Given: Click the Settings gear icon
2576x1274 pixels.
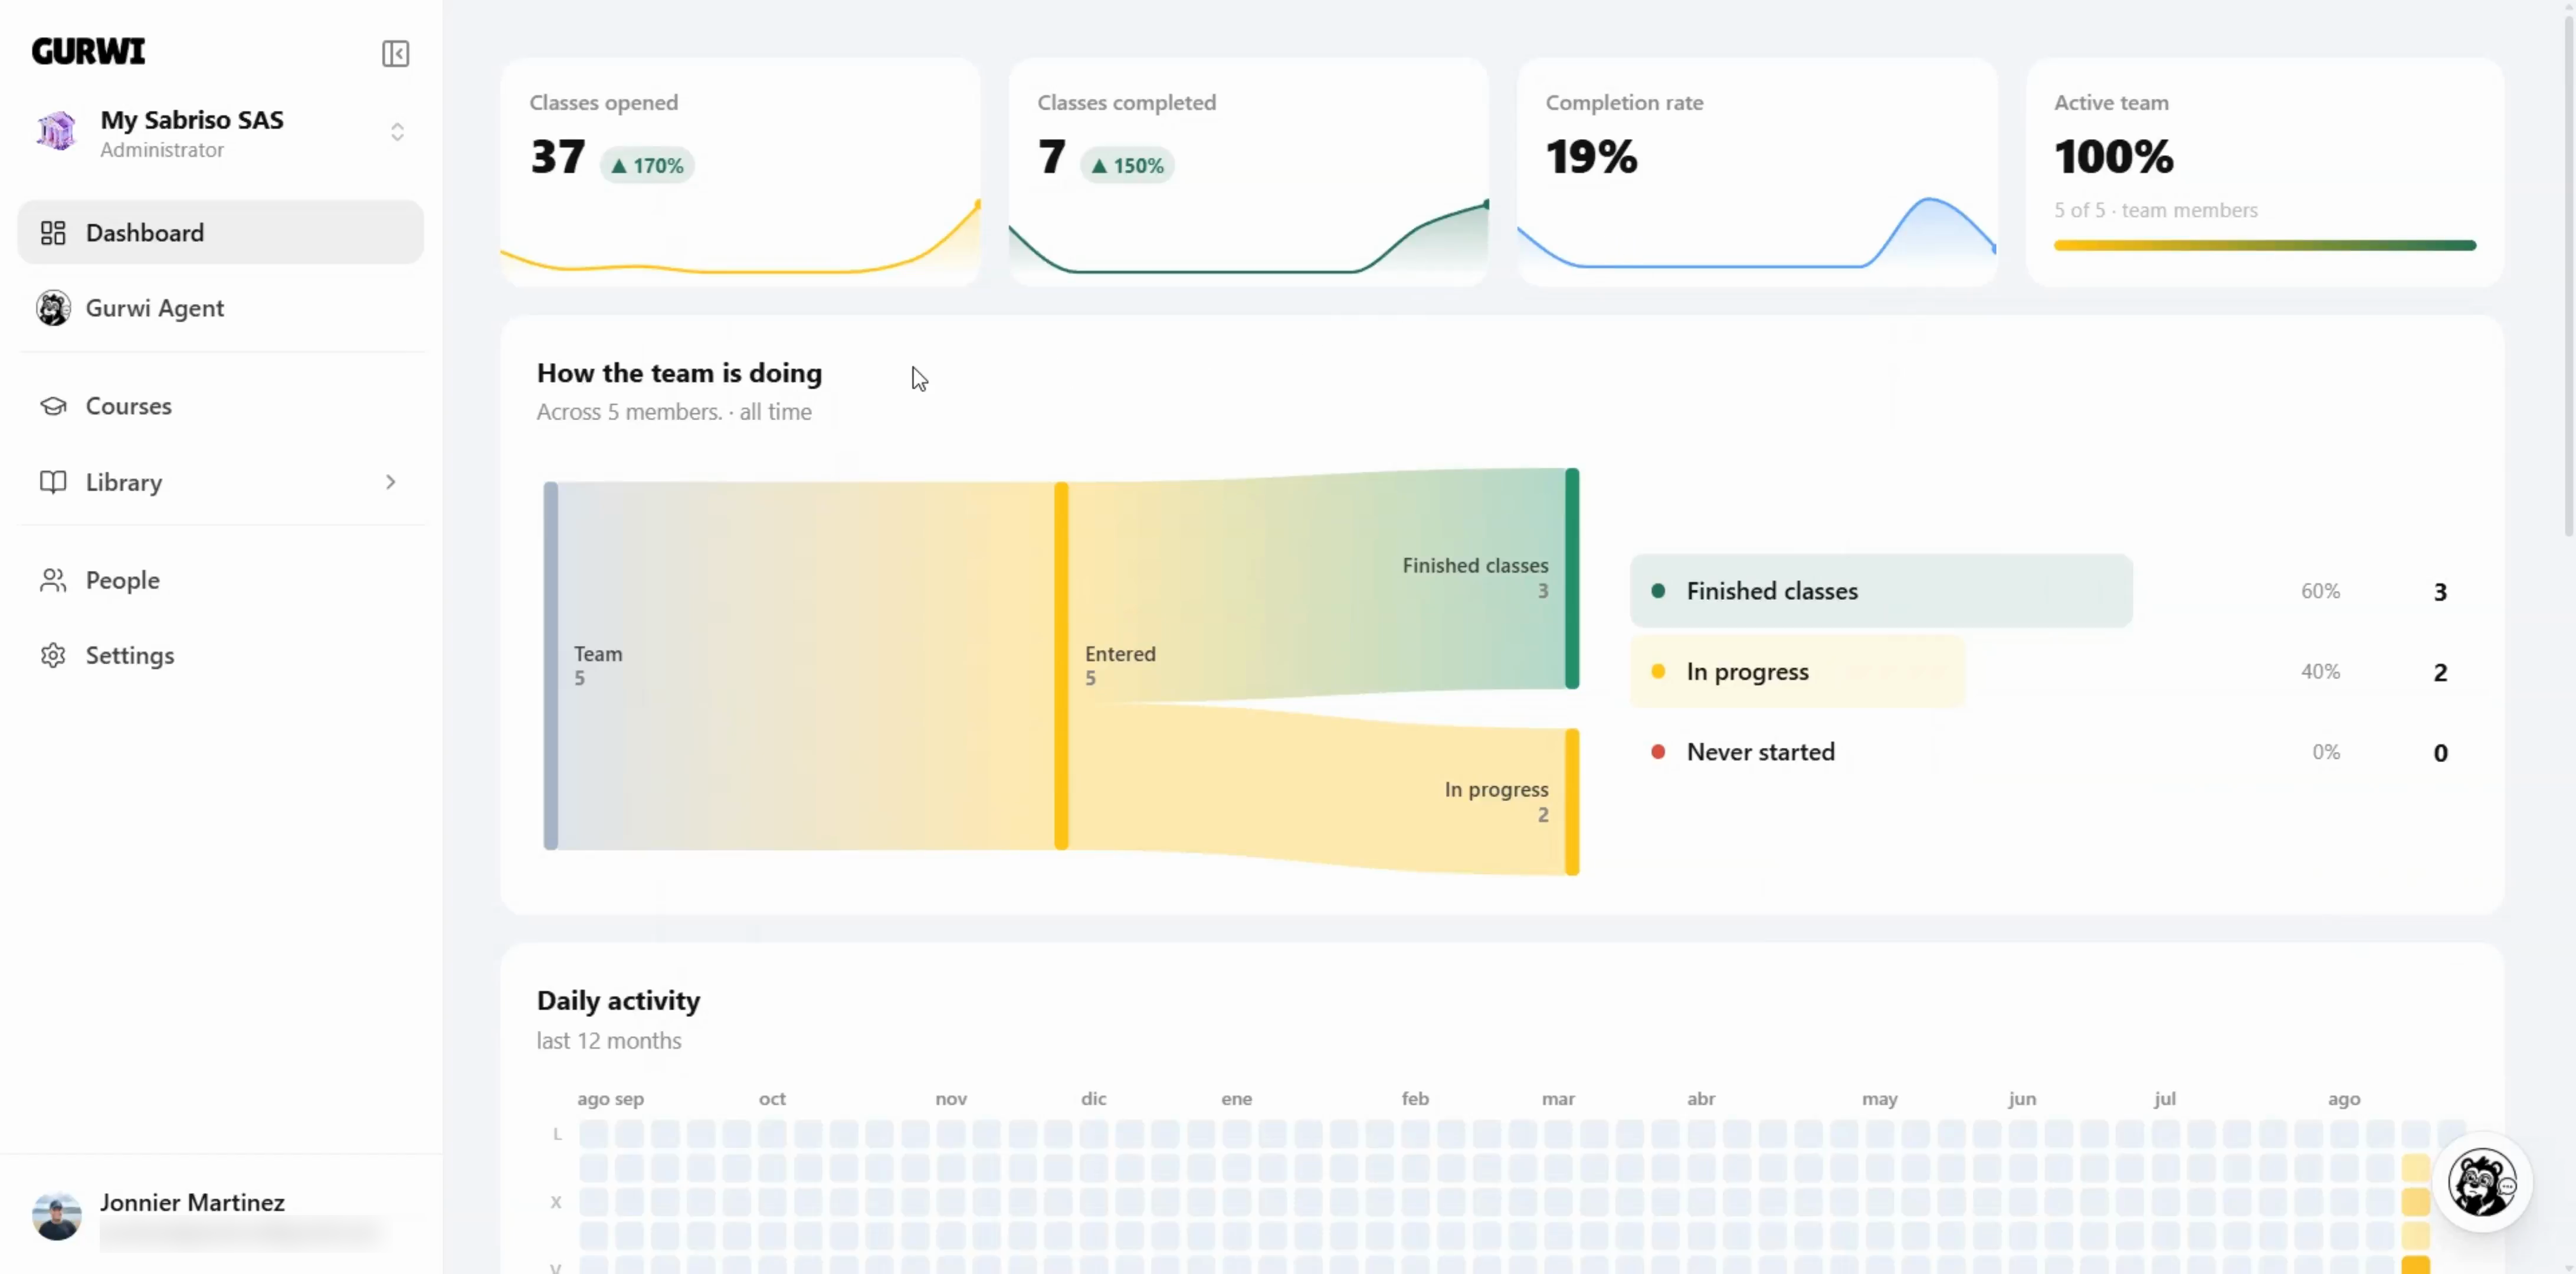Looking at the screenshot, I should click(53, 655).
